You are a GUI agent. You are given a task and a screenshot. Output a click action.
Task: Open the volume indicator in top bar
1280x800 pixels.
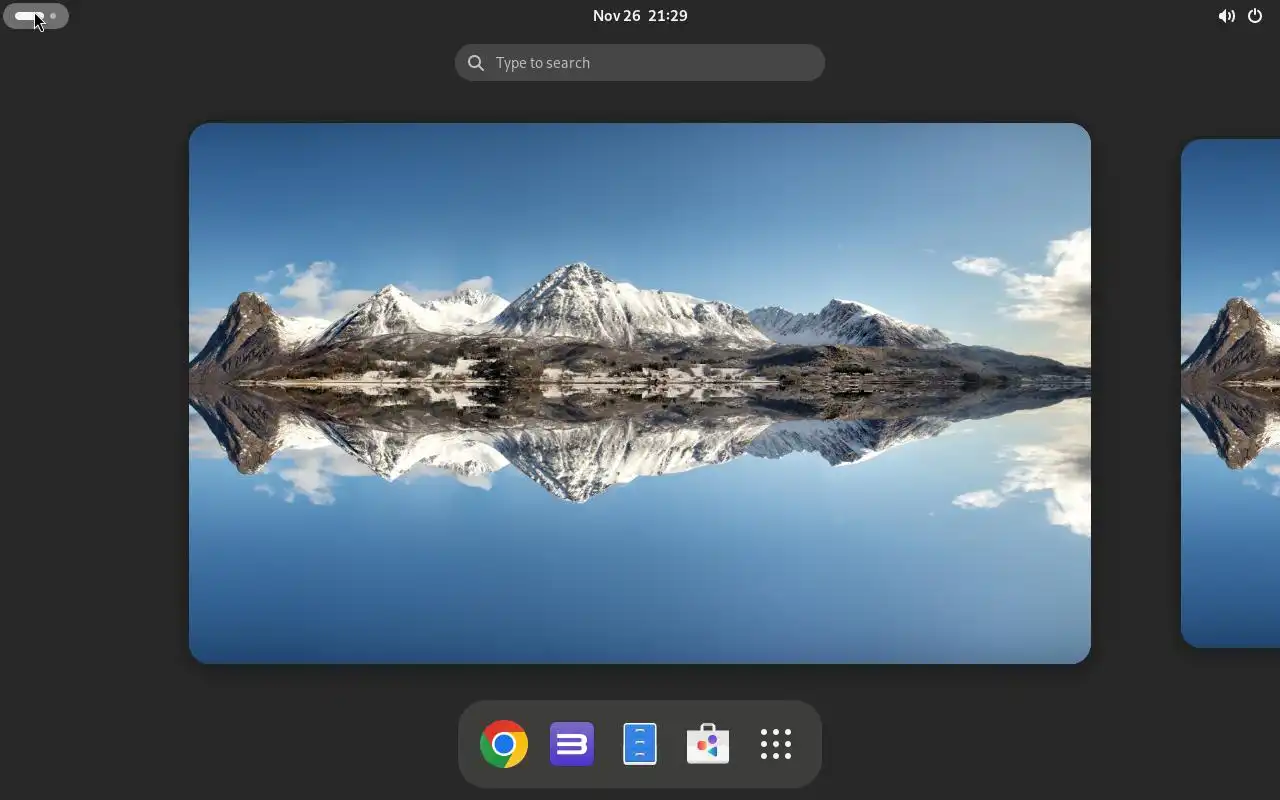pos(1226,16)
